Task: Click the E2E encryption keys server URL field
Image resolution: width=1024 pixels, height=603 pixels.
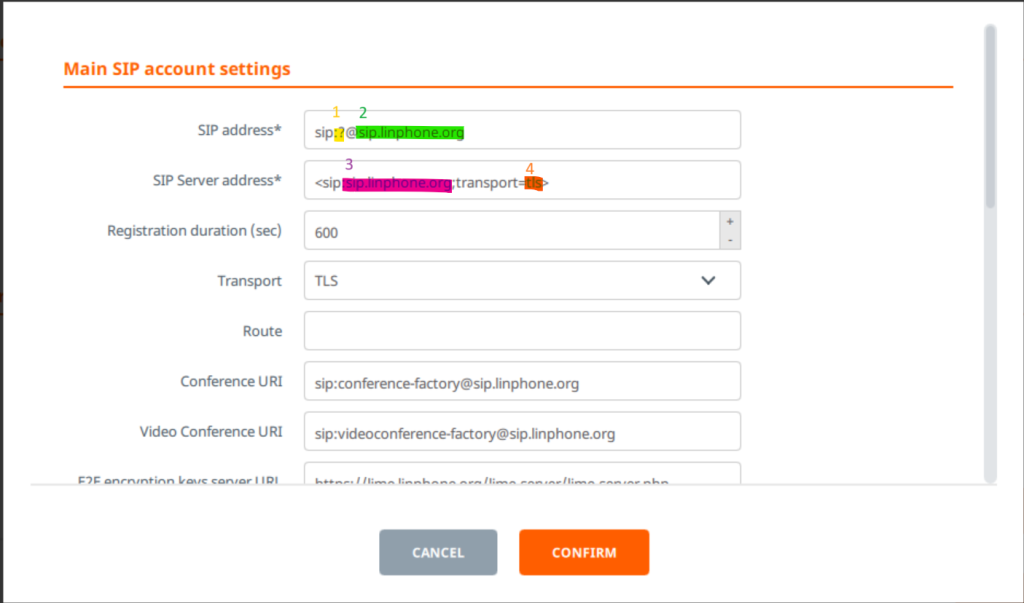Action: (521, 476)
